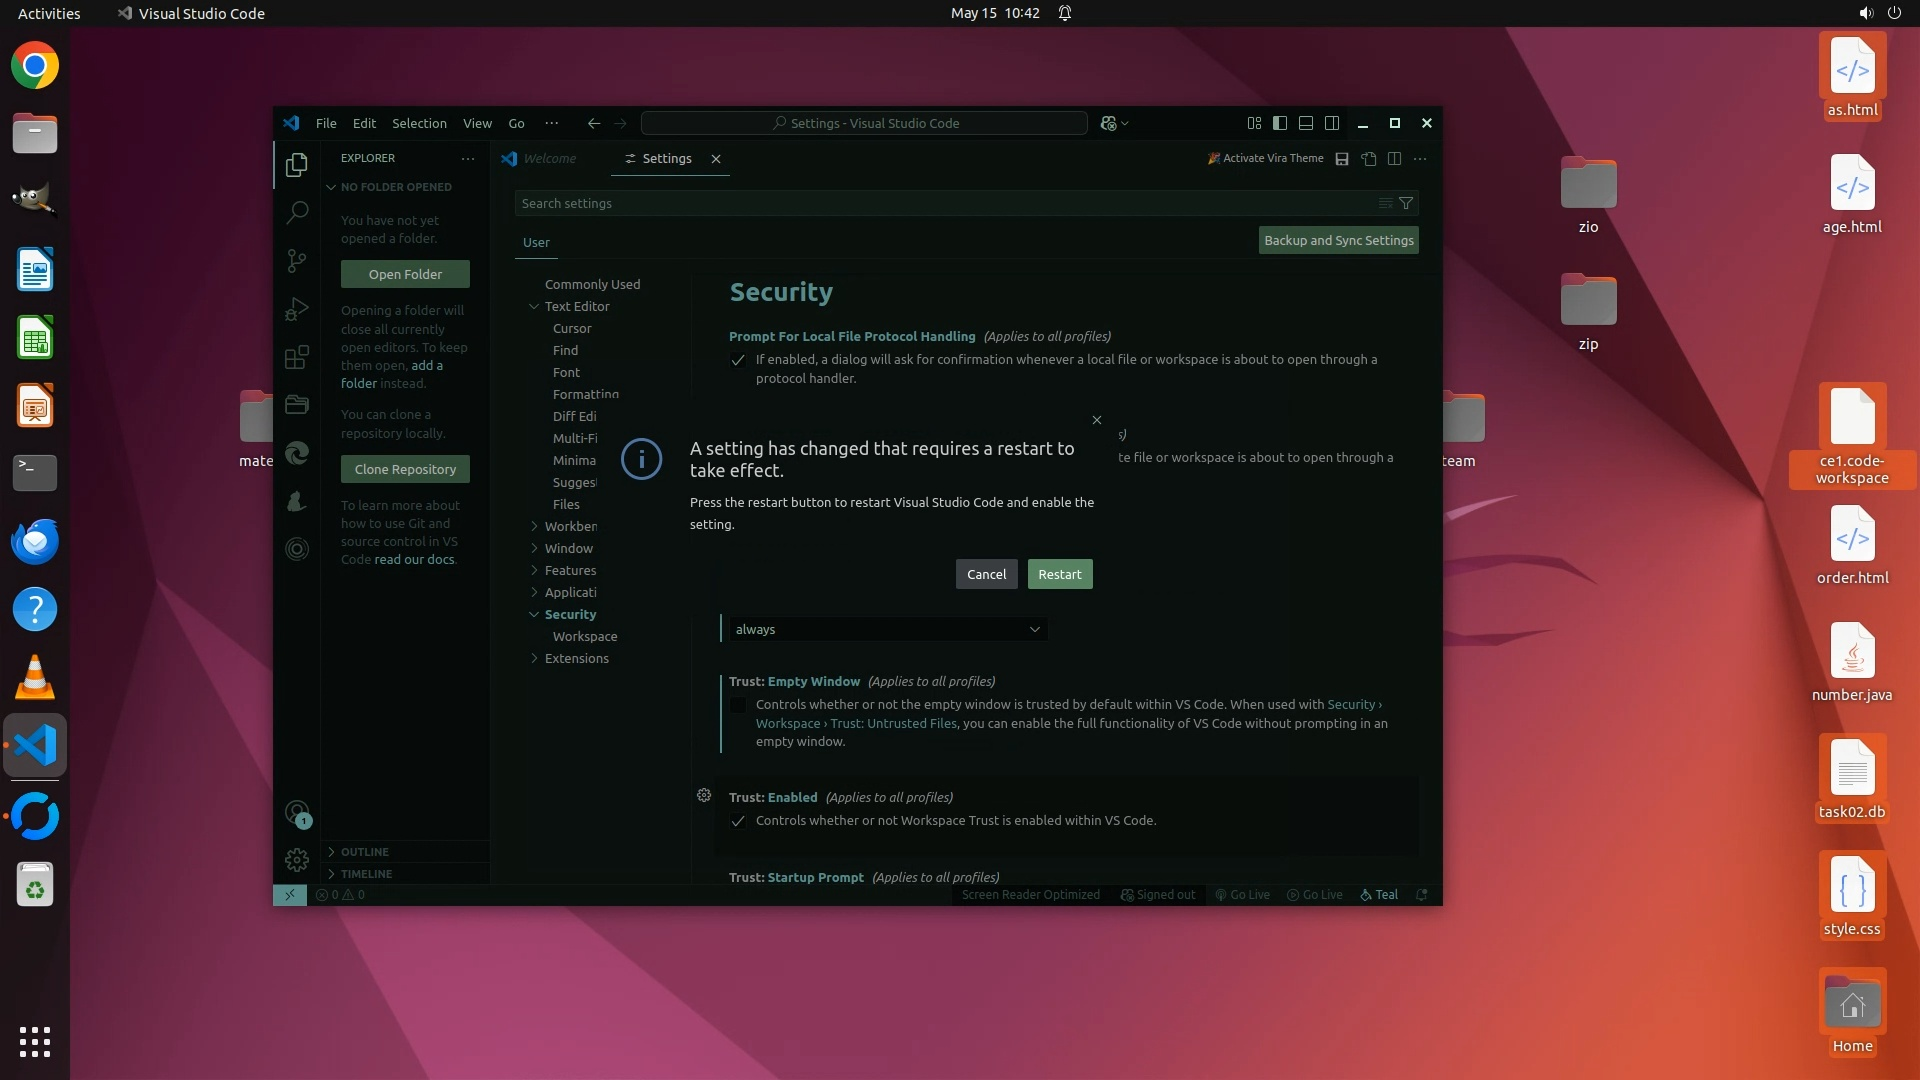Open the 'always' dropdown
1920x1080 pixels.
[885, 629]
